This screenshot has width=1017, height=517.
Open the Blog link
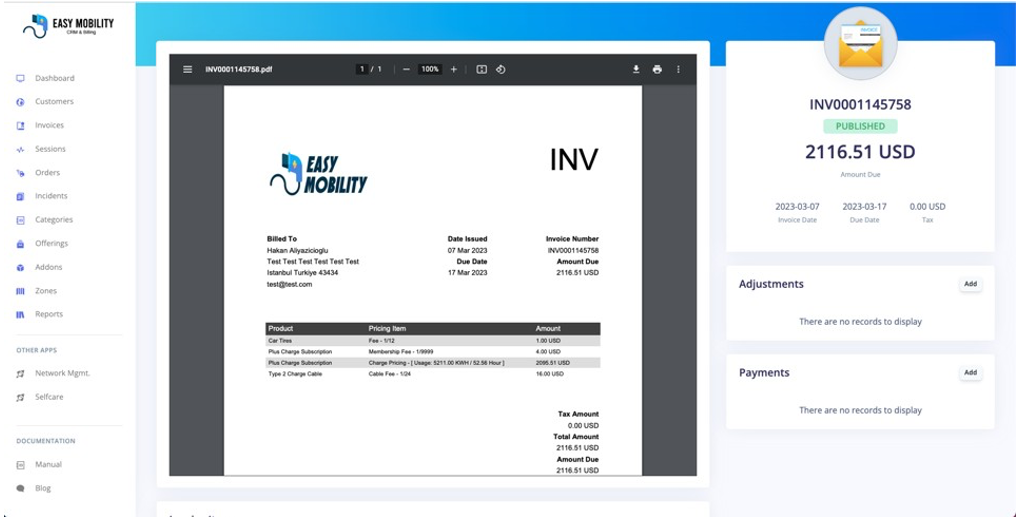[x=43, y=488]
